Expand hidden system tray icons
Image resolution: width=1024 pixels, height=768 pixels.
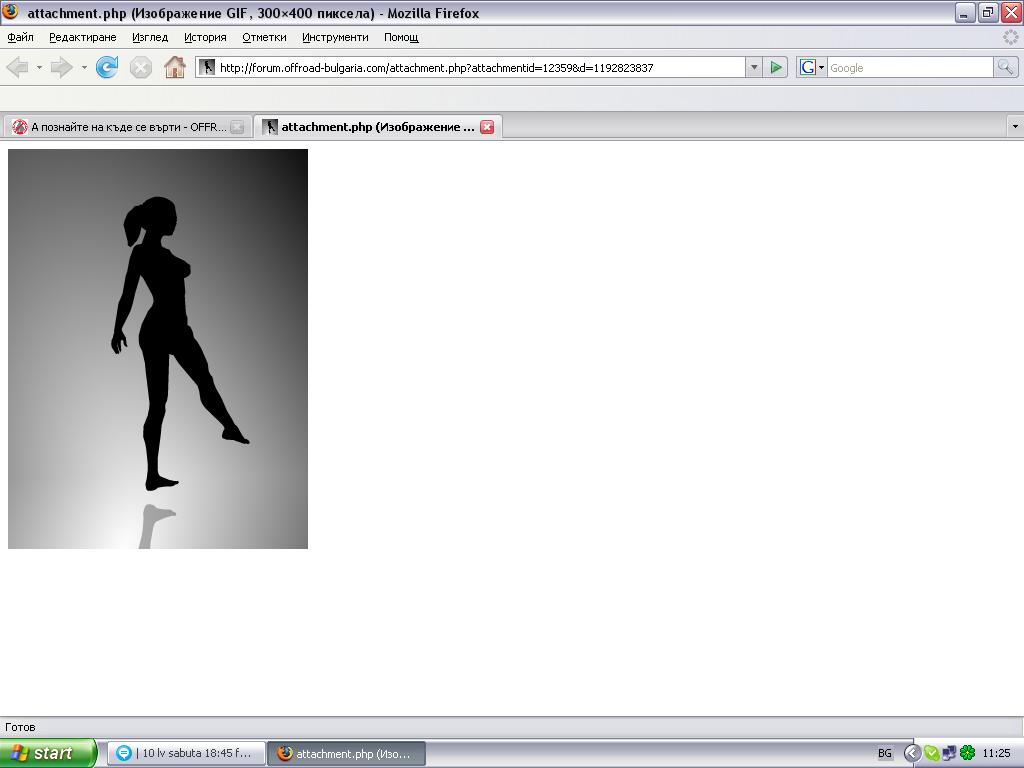pyautogui.click(x=912, y=753)
